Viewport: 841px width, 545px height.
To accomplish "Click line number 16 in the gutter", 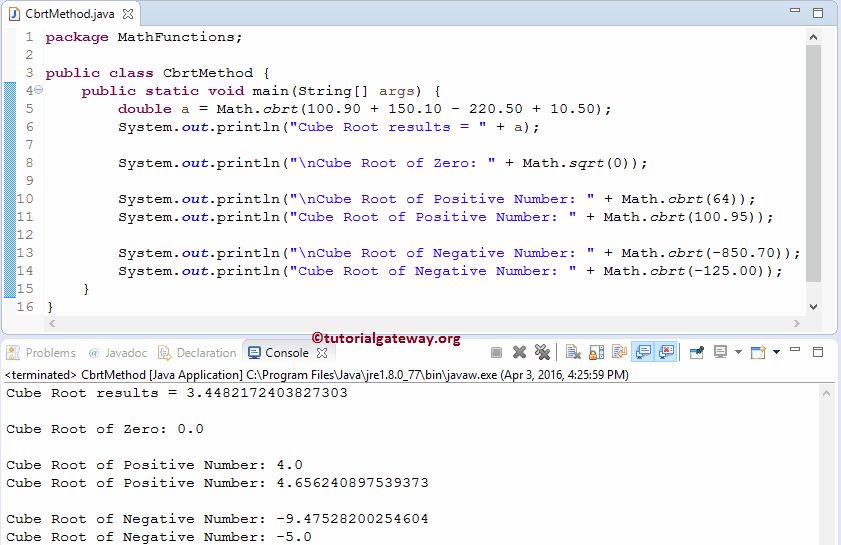I will coord(25,306).
